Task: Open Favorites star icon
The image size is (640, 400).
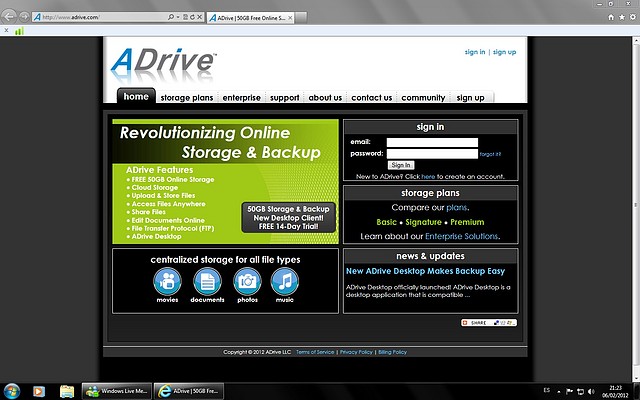Action: tap(622, 17)
